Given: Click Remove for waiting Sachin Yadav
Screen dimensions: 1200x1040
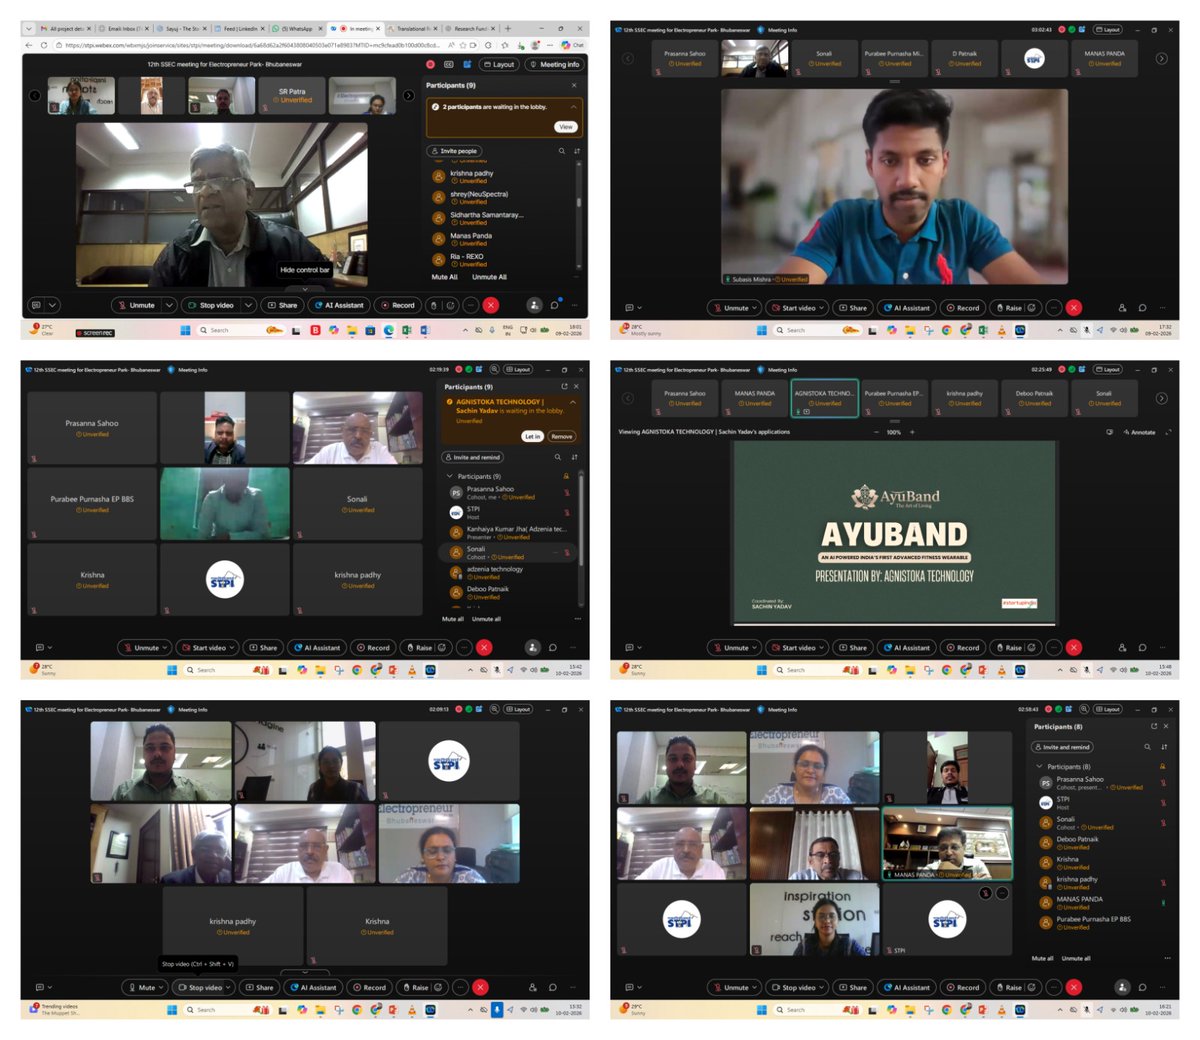Looking at the screenshot, I should [562, 436].
